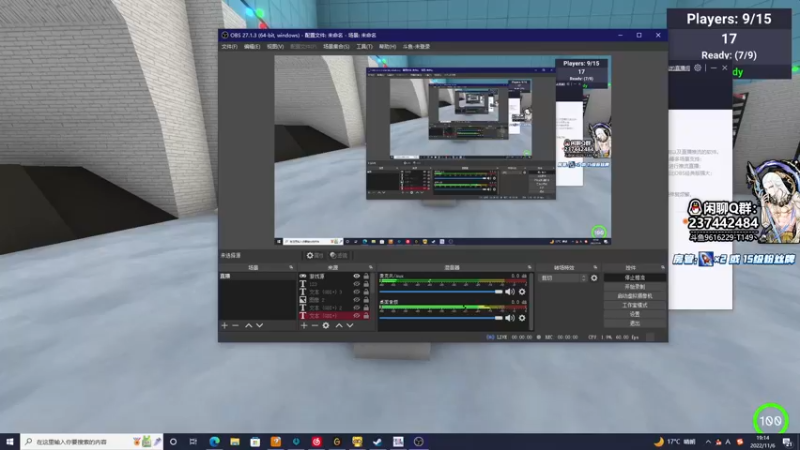Remove selected source with minus icon

314,326
